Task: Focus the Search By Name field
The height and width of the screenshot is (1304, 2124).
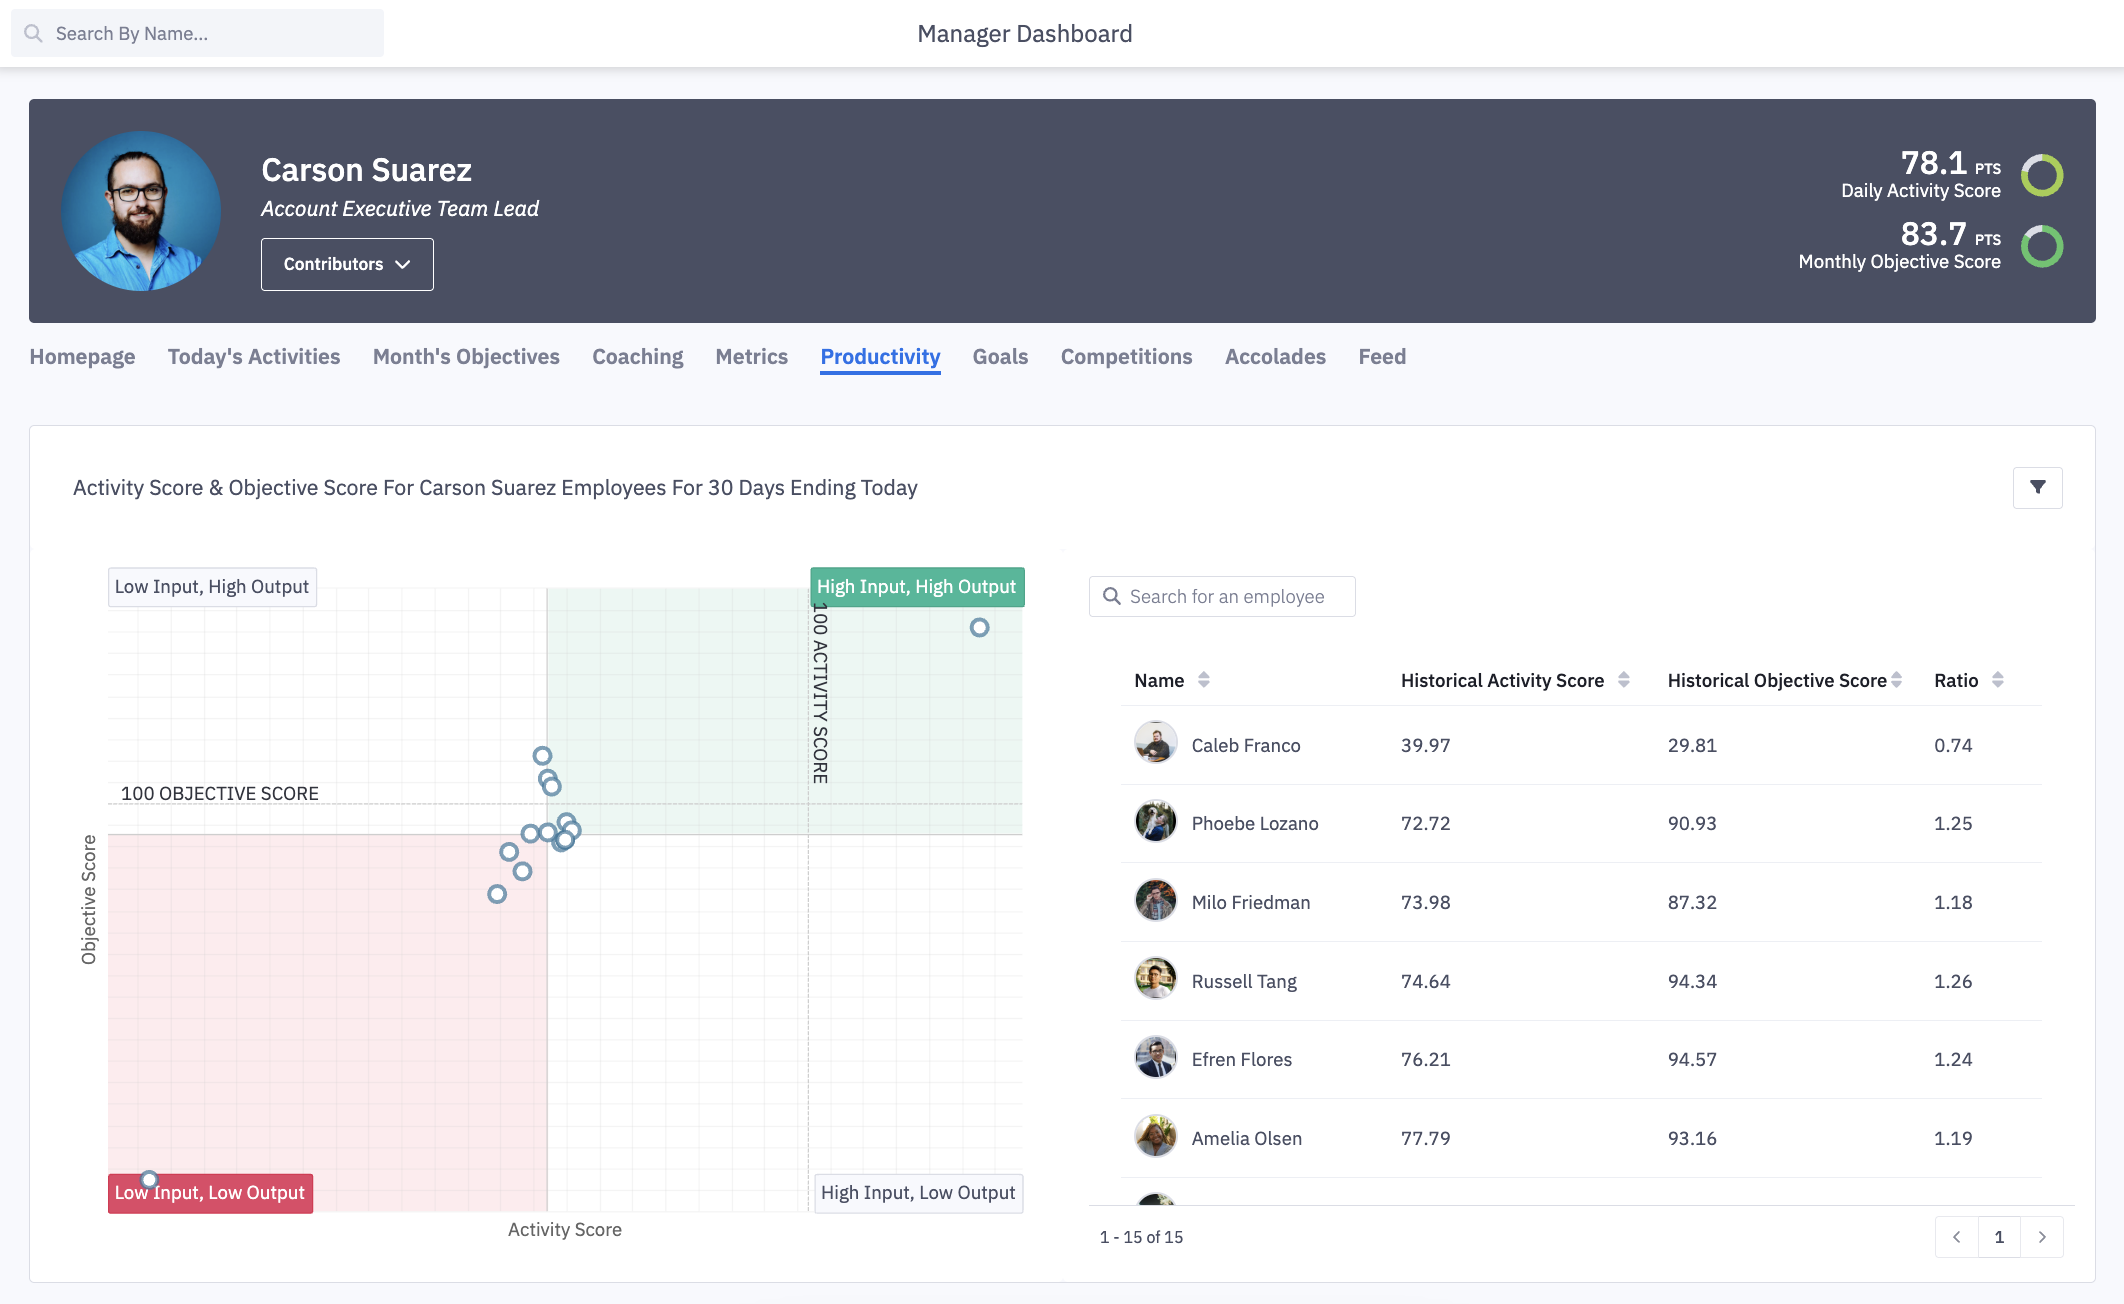Action: pos(198,34)
